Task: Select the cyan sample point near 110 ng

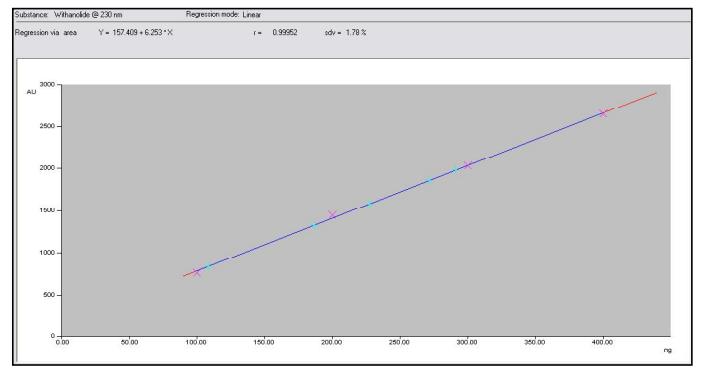Action: pos(209,266)
